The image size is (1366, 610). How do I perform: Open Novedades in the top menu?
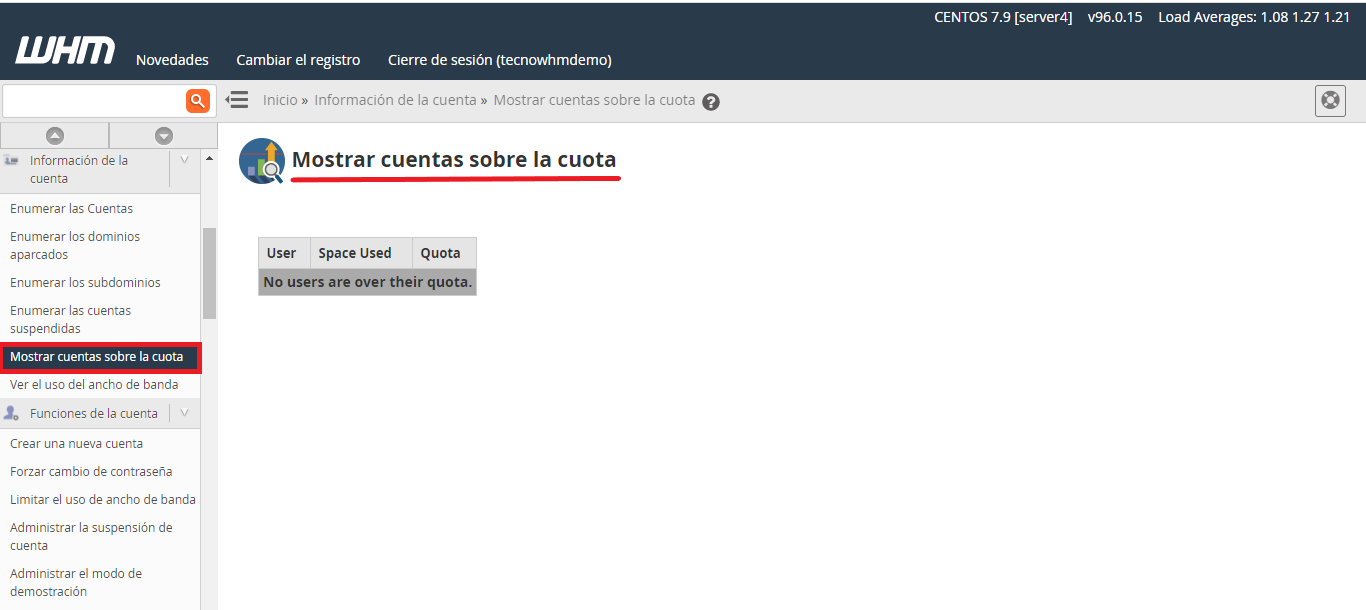pyautogui.click(x=172, y=60)
